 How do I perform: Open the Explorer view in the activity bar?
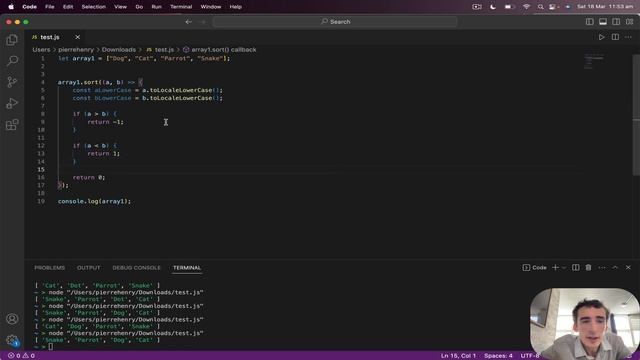12,40
